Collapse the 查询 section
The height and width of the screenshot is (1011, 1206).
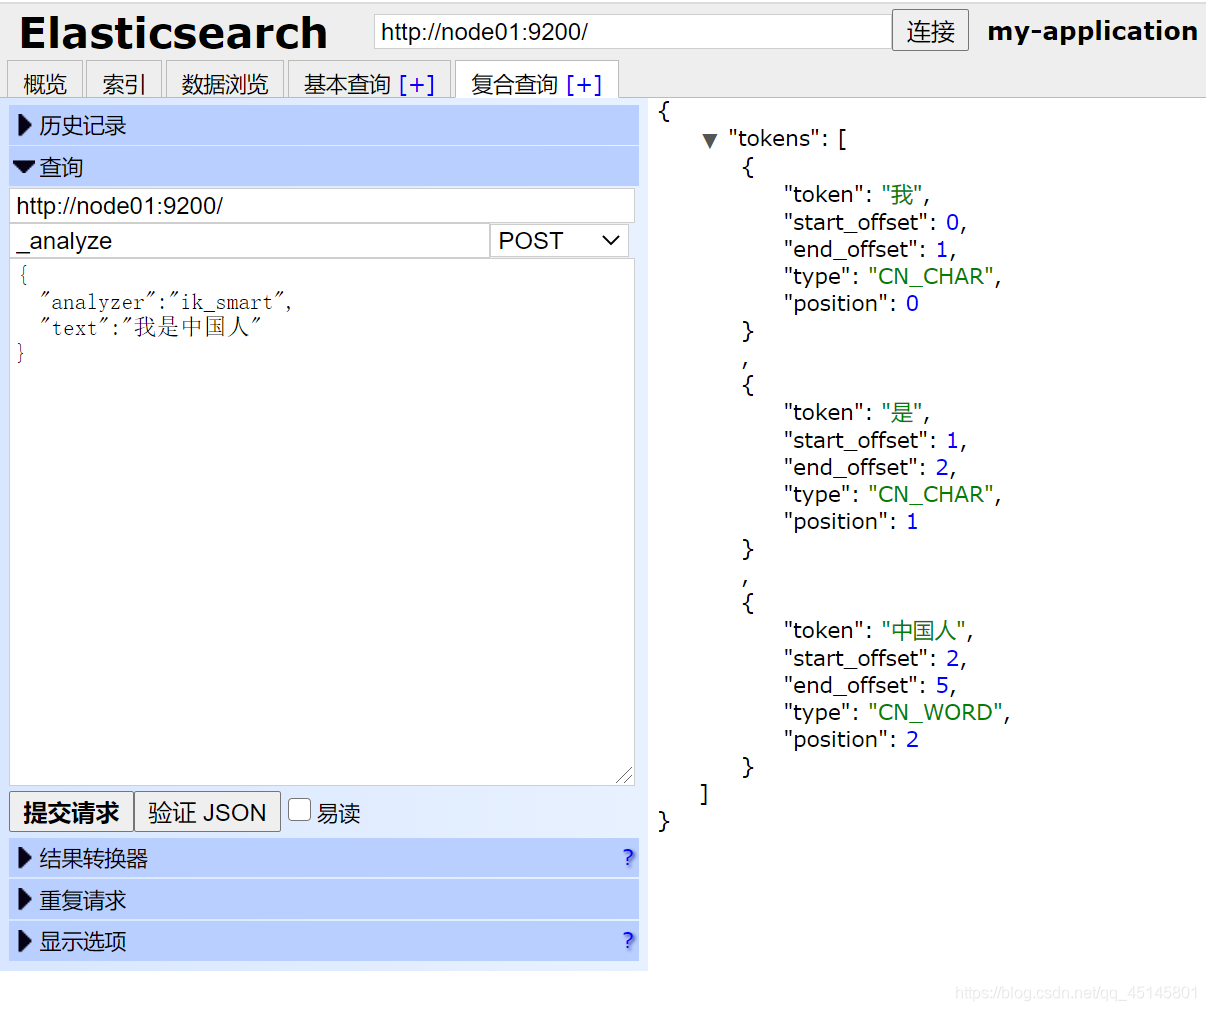click(324, 167)
